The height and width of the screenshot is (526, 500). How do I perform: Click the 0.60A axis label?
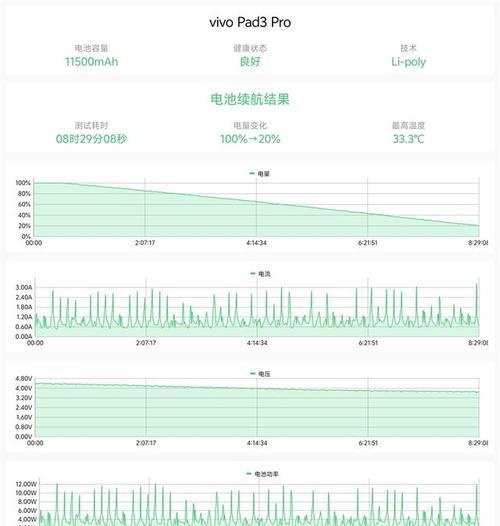pos(24,327)
